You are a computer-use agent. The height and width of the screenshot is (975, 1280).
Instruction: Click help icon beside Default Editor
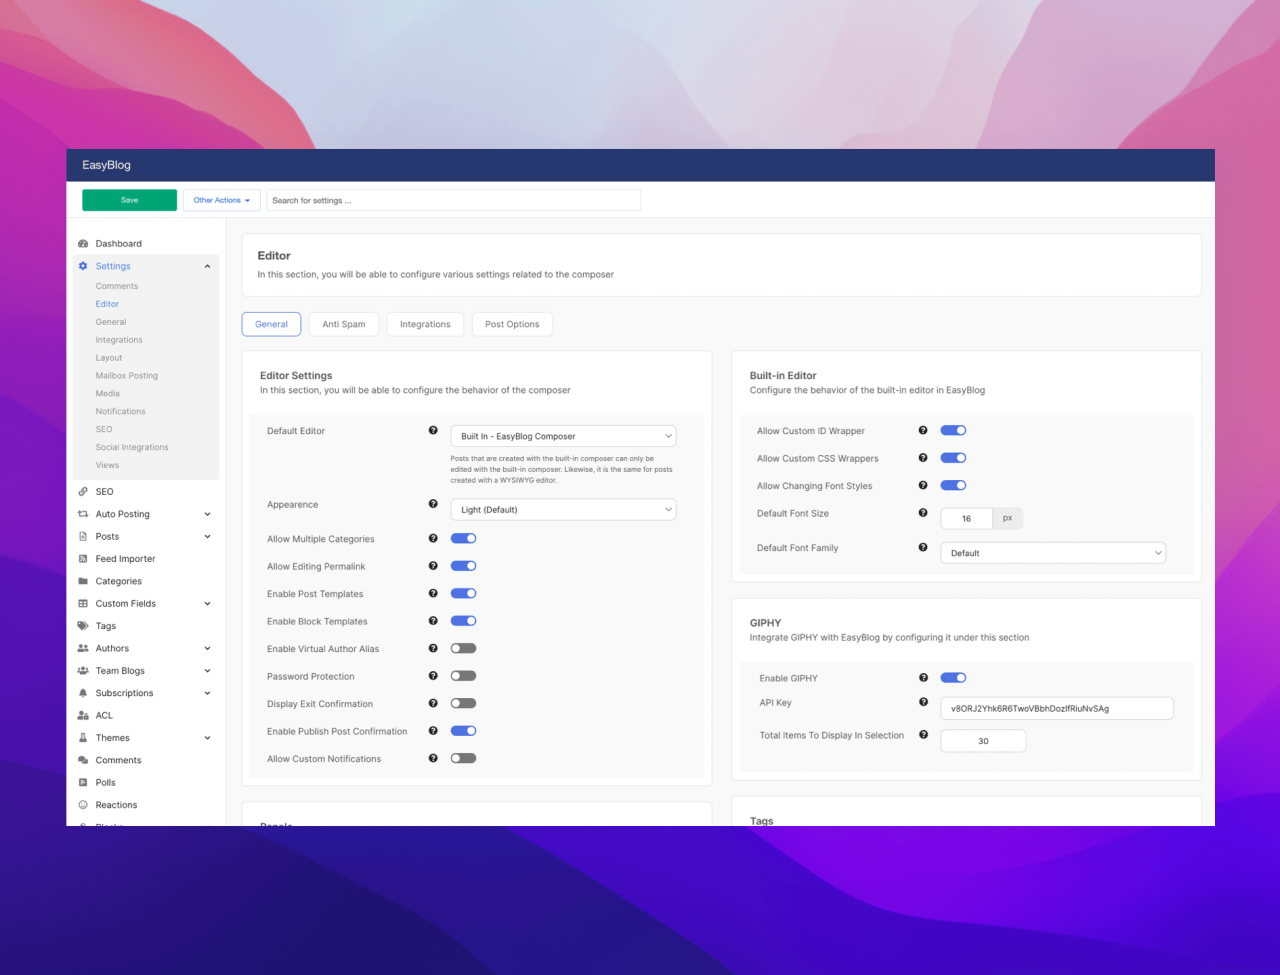point(433,431)
